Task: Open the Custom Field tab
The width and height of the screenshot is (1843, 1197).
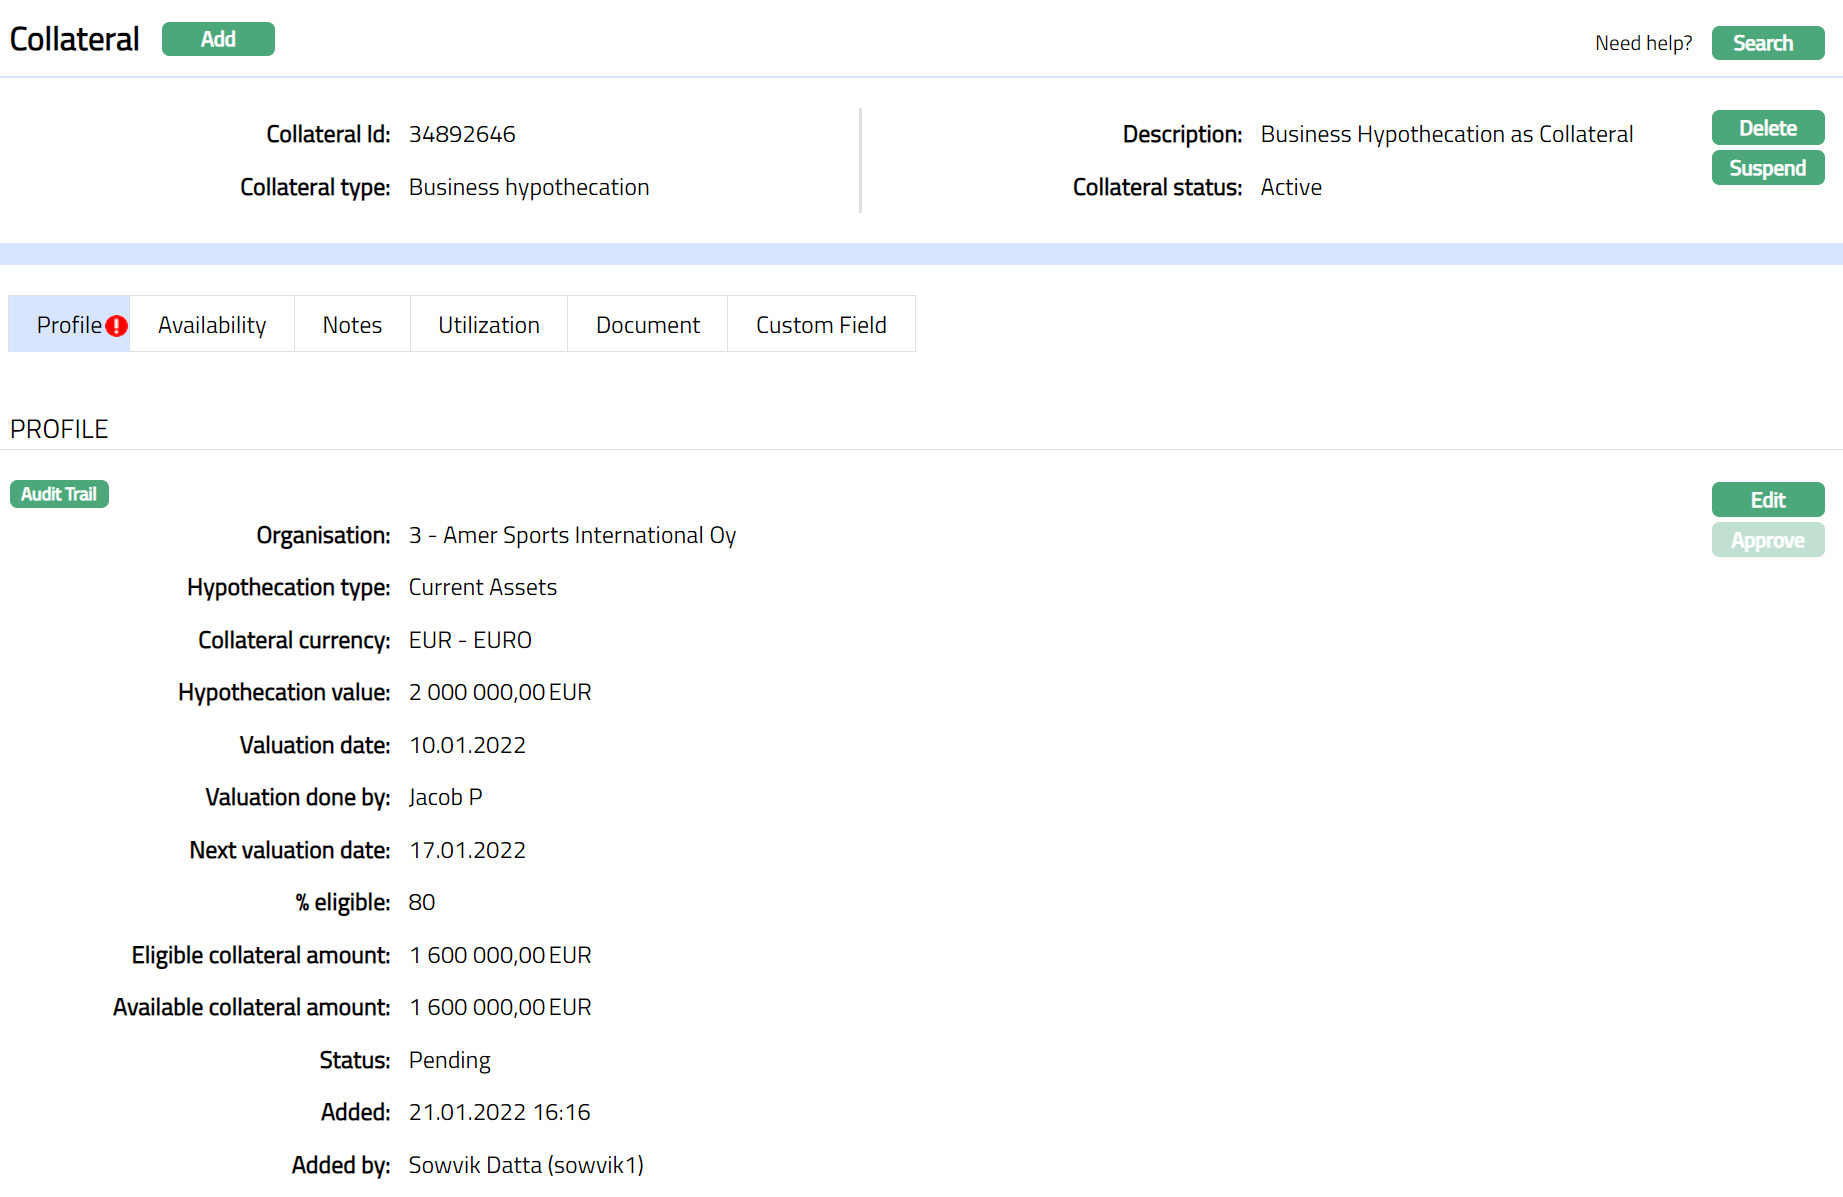Action: pyautogui.click(x=821, y=325)
